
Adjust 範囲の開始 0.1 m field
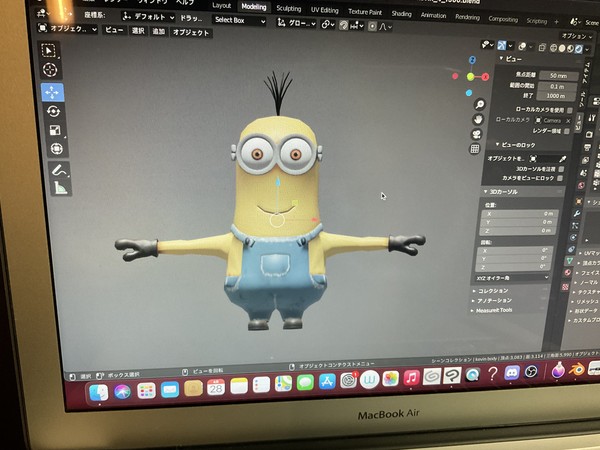(557, 86)
